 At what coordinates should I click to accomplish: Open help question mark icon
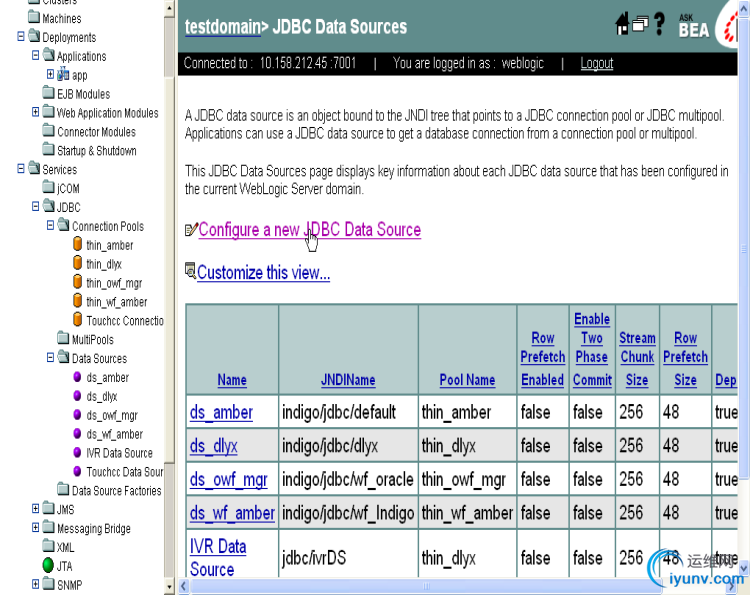pos(660,24)
